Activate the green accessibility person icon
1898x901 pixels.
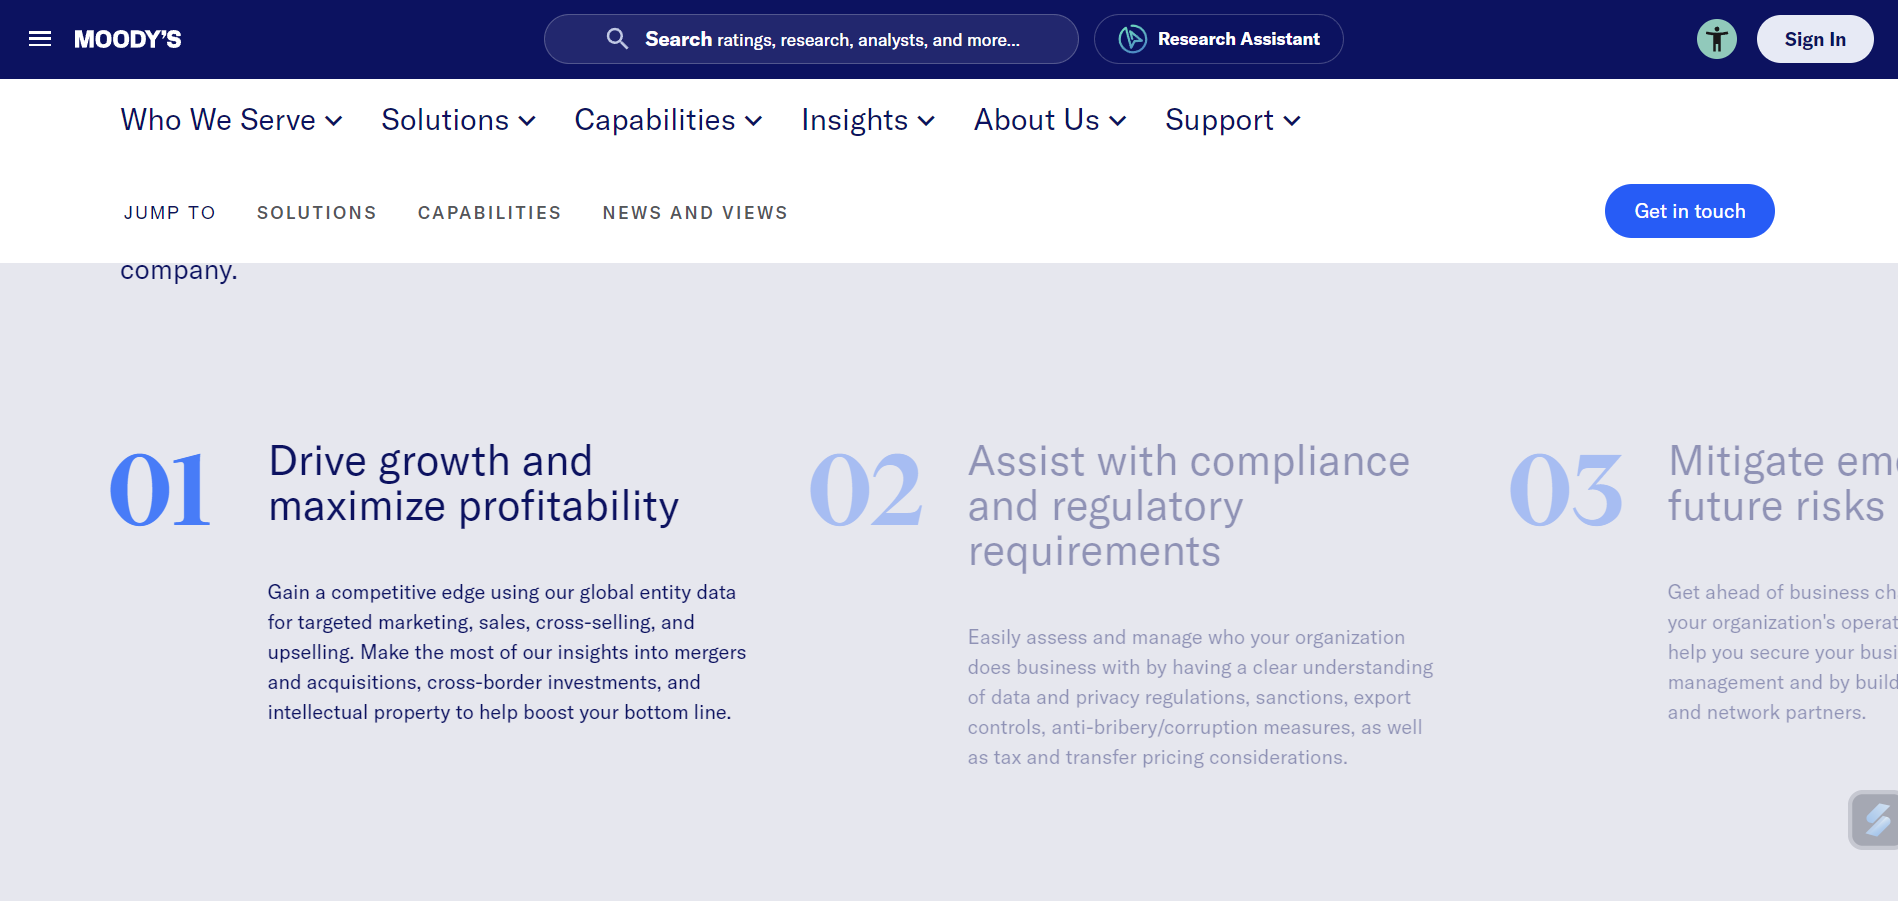[1717, 39]
